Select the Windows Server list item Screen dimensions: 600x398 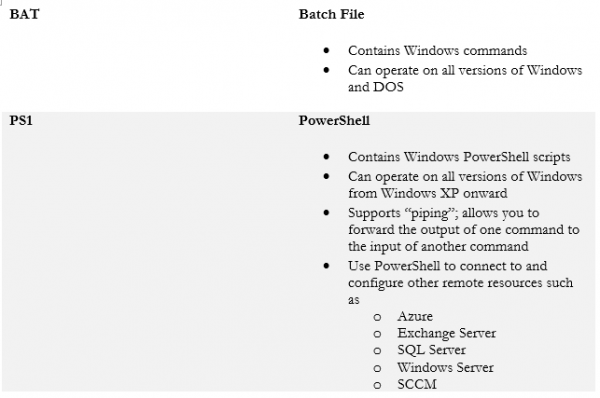445,367
